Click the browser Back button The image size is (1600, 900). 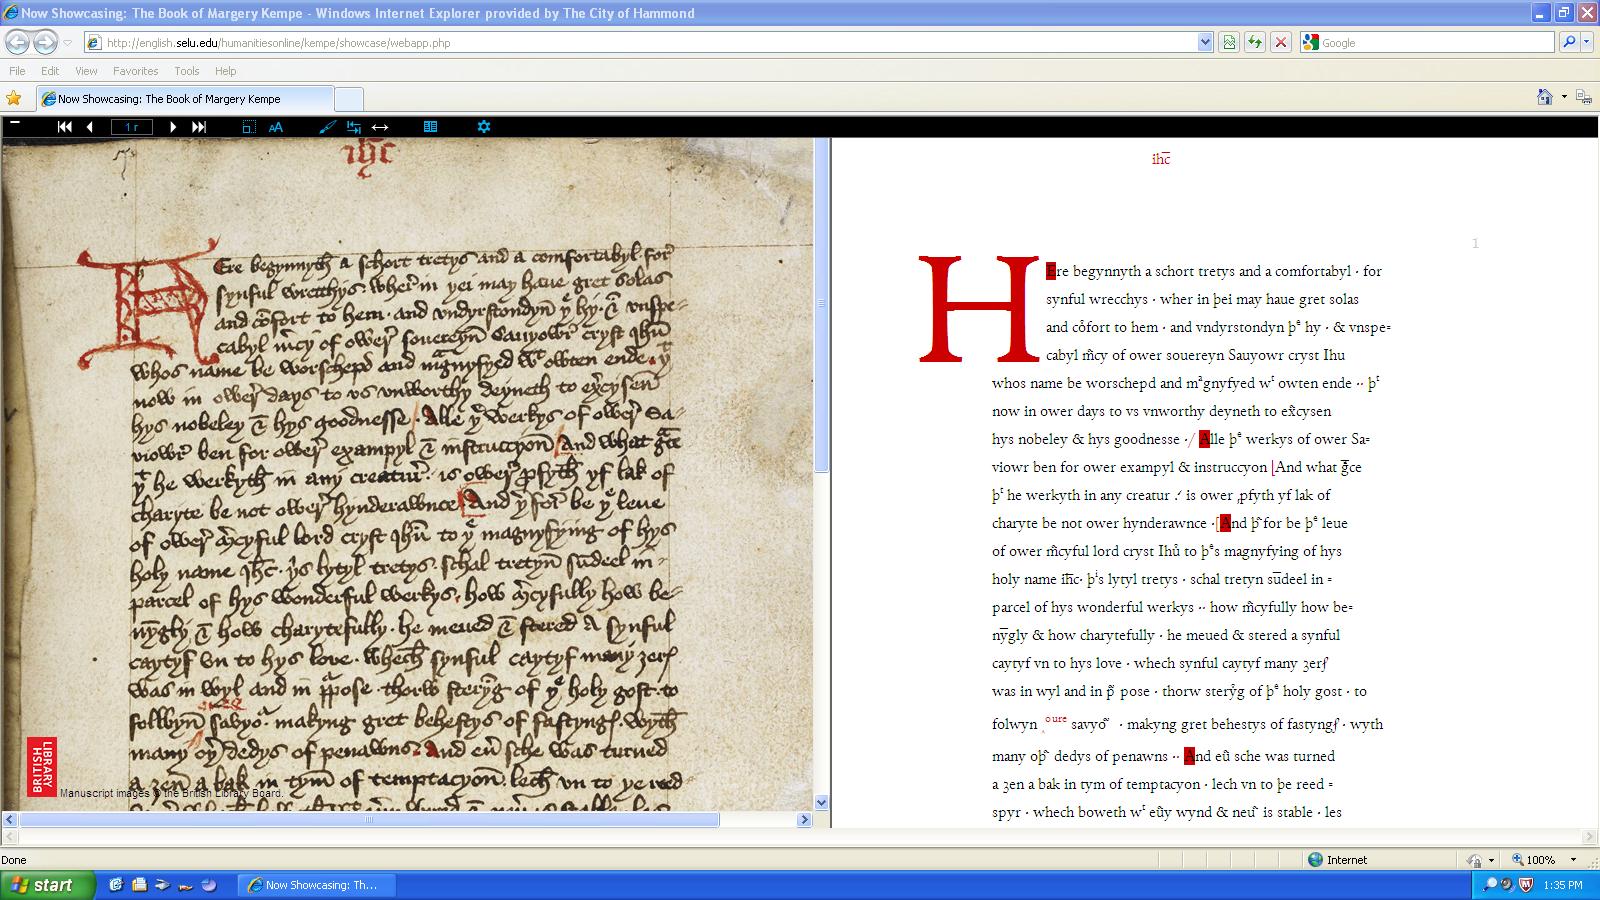(17, 42)
